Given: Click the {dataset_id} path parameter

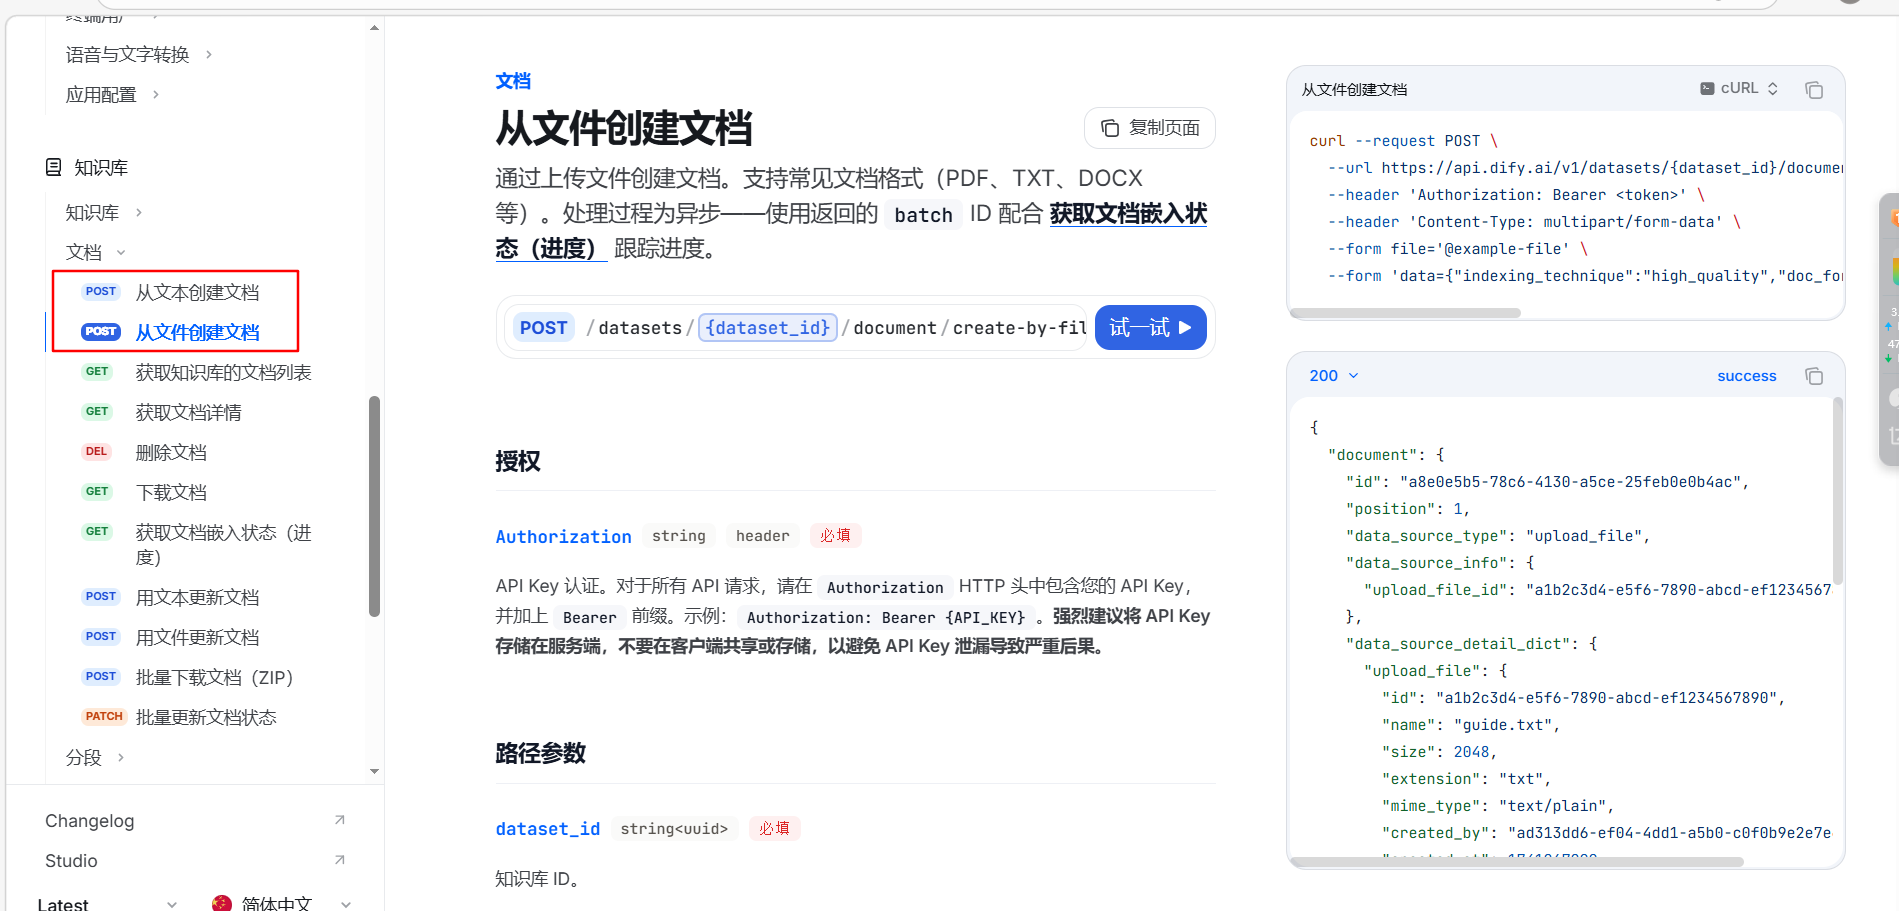Looking at the screenshot, I should click(768, 327).
